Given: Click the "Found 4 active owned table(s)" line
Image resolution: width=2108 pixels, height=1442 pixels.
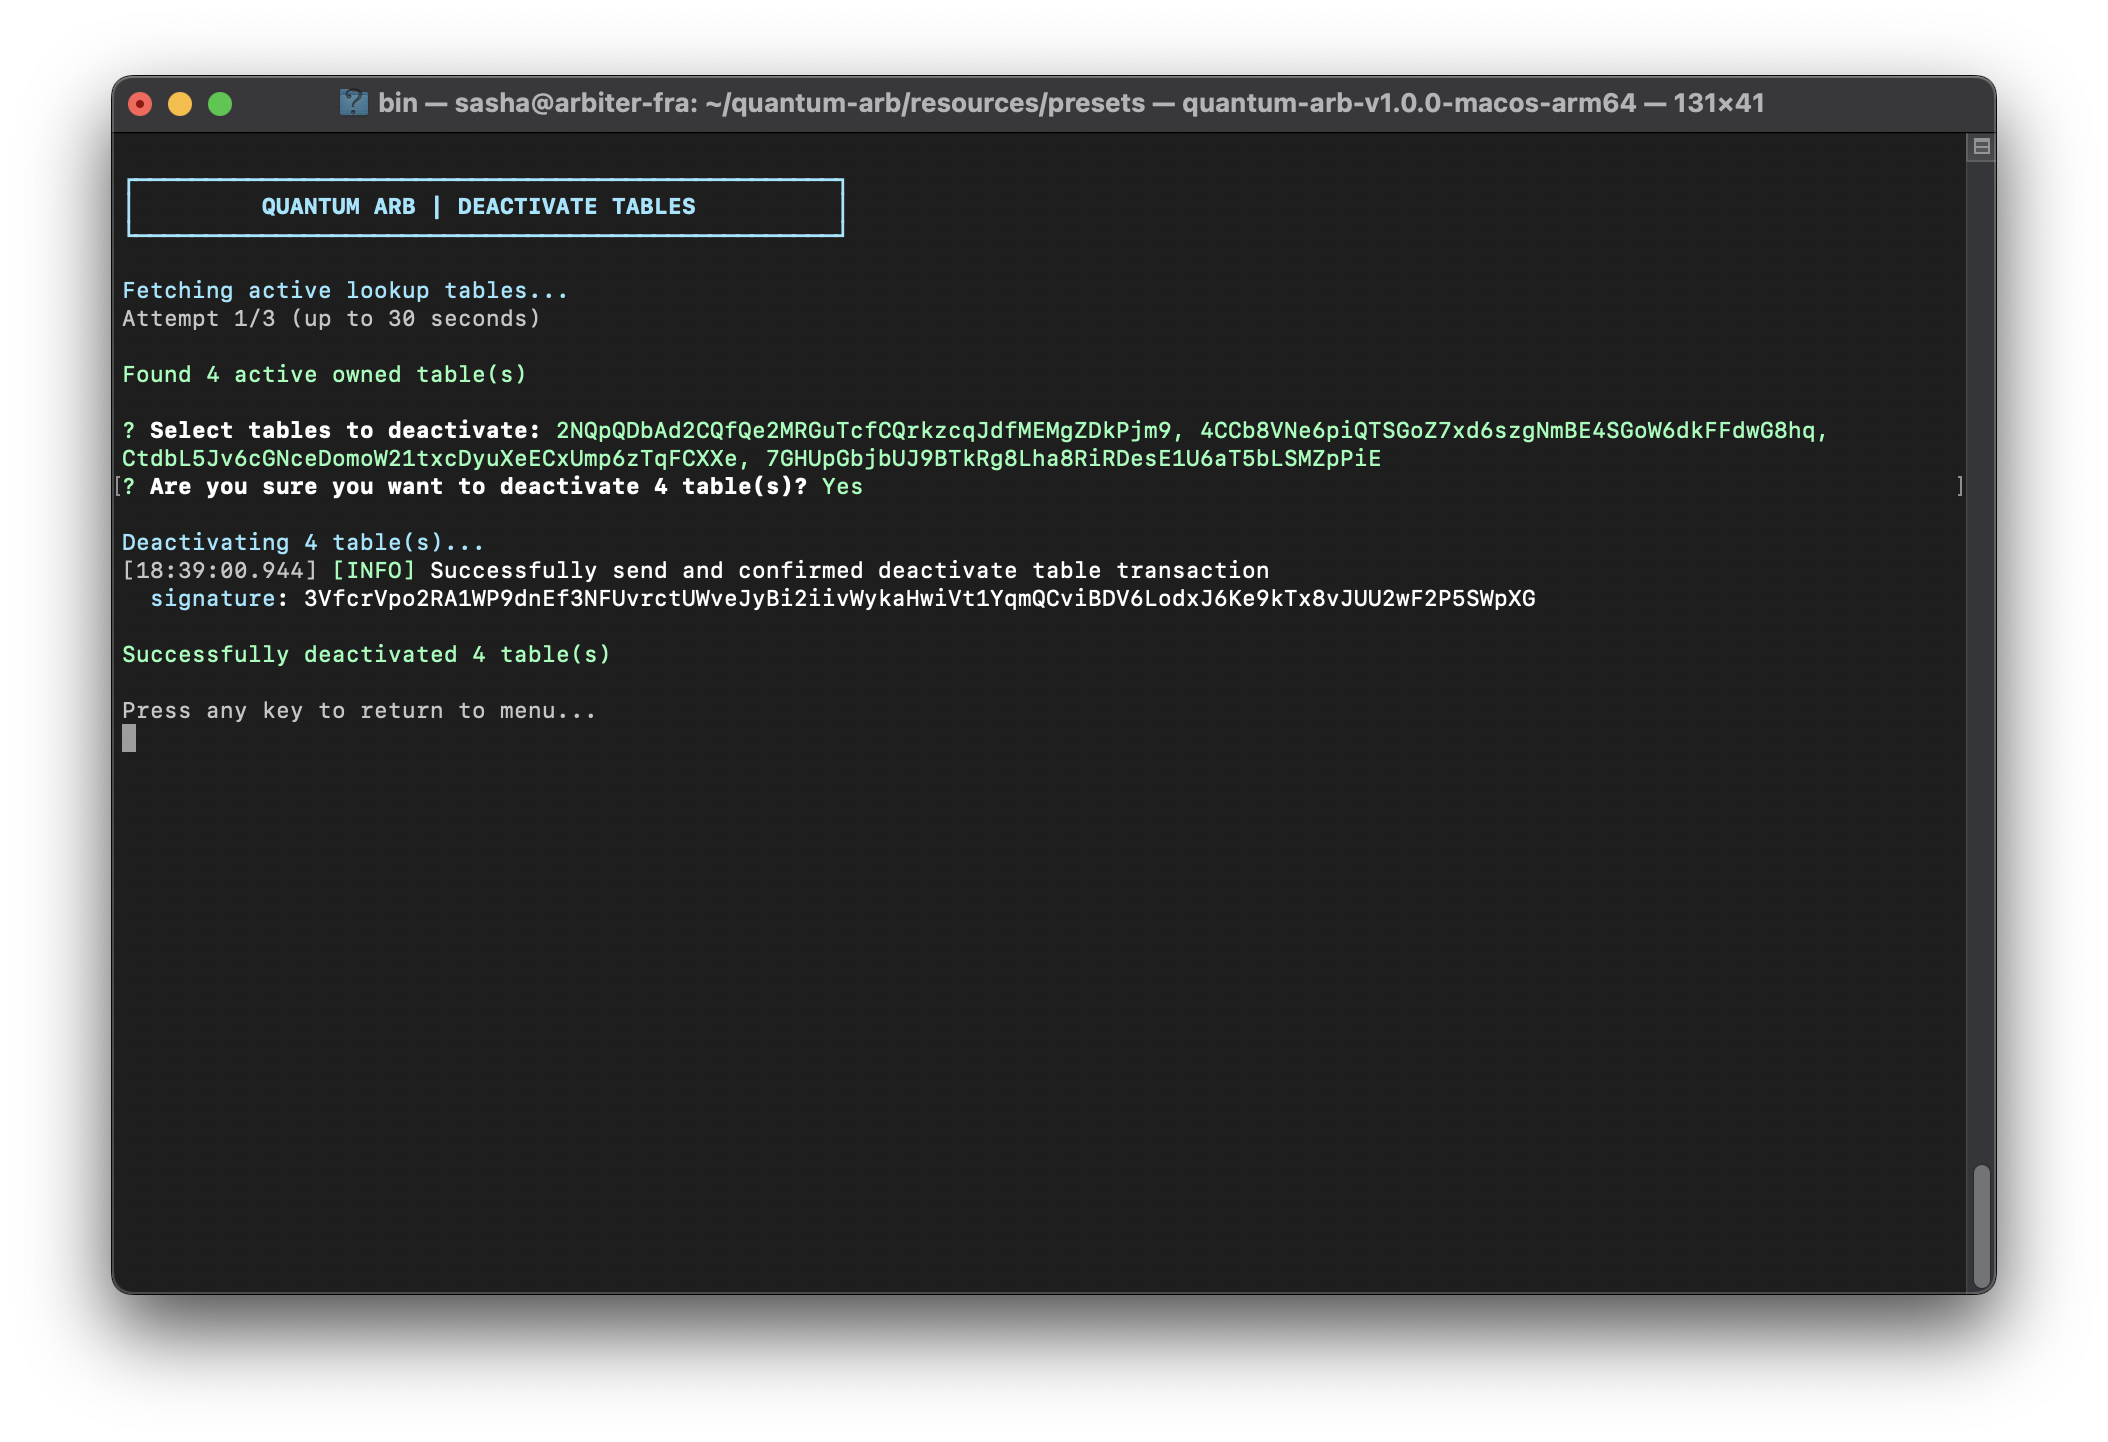Looking at the screenshot, I should coord(324,375).
